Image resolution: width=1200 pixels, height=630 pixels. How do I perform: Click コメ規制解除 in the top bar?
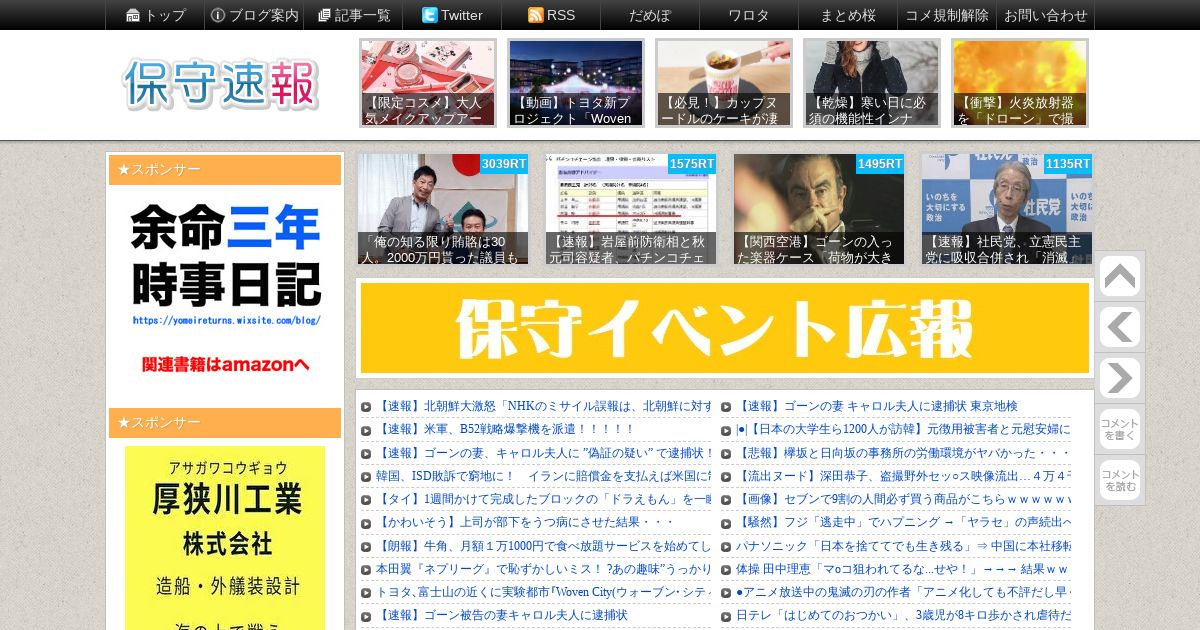click(x=947, y=15)
